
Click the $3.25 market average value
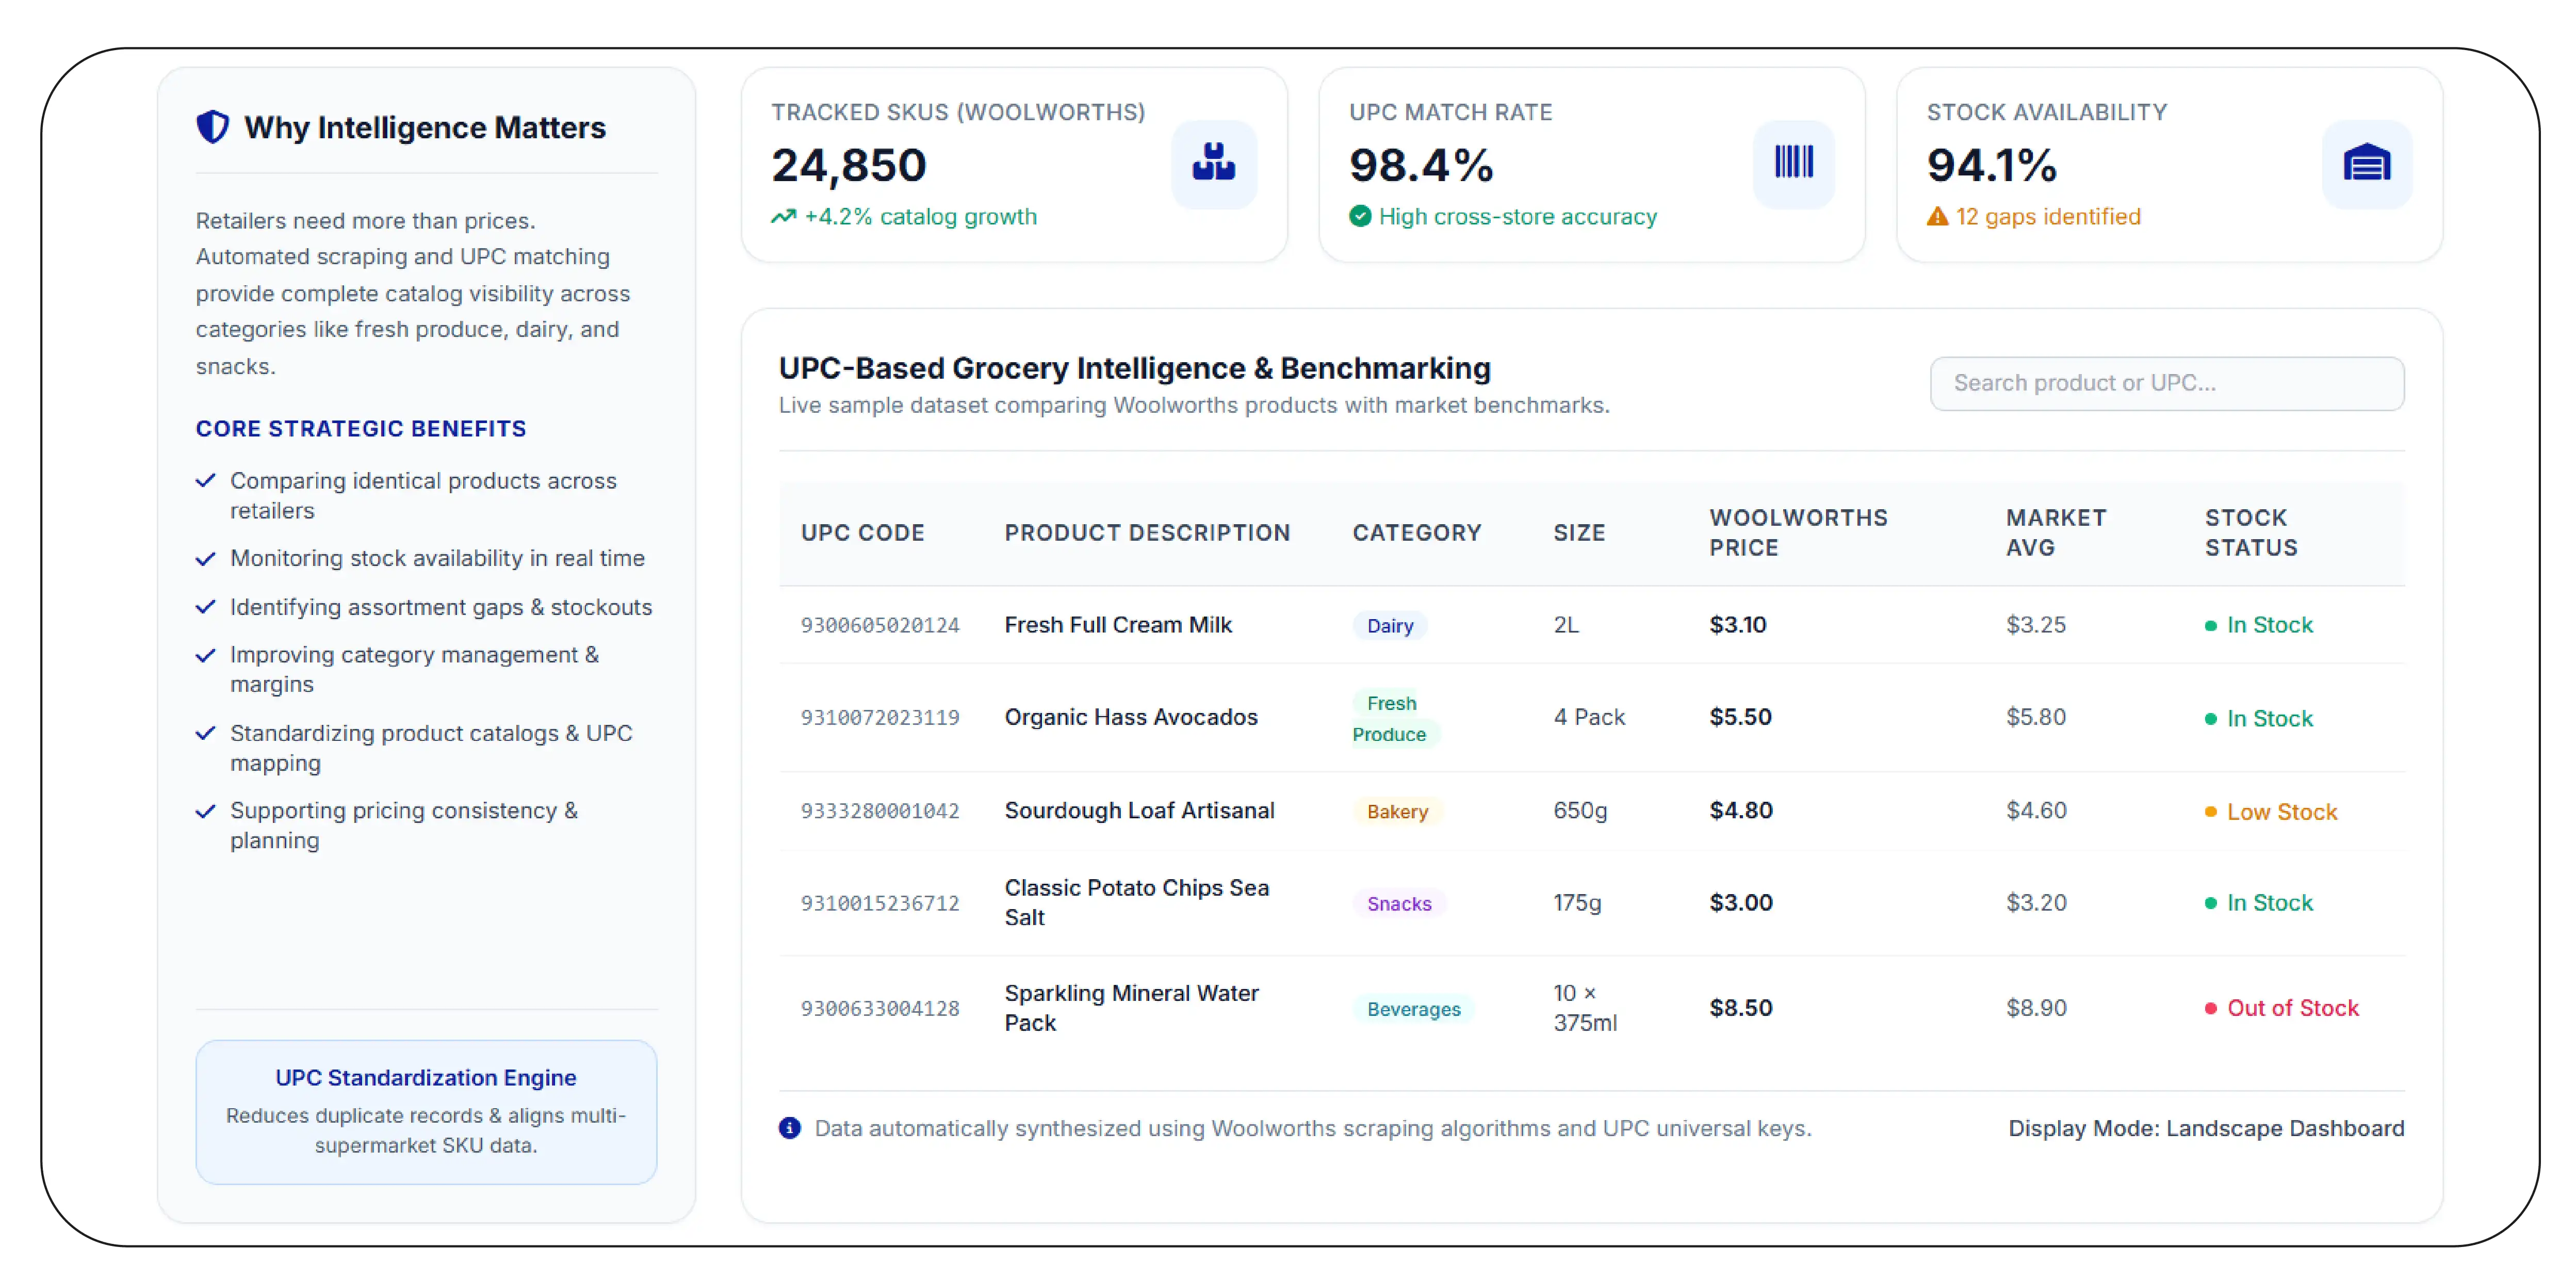(x=2035, y=625)
